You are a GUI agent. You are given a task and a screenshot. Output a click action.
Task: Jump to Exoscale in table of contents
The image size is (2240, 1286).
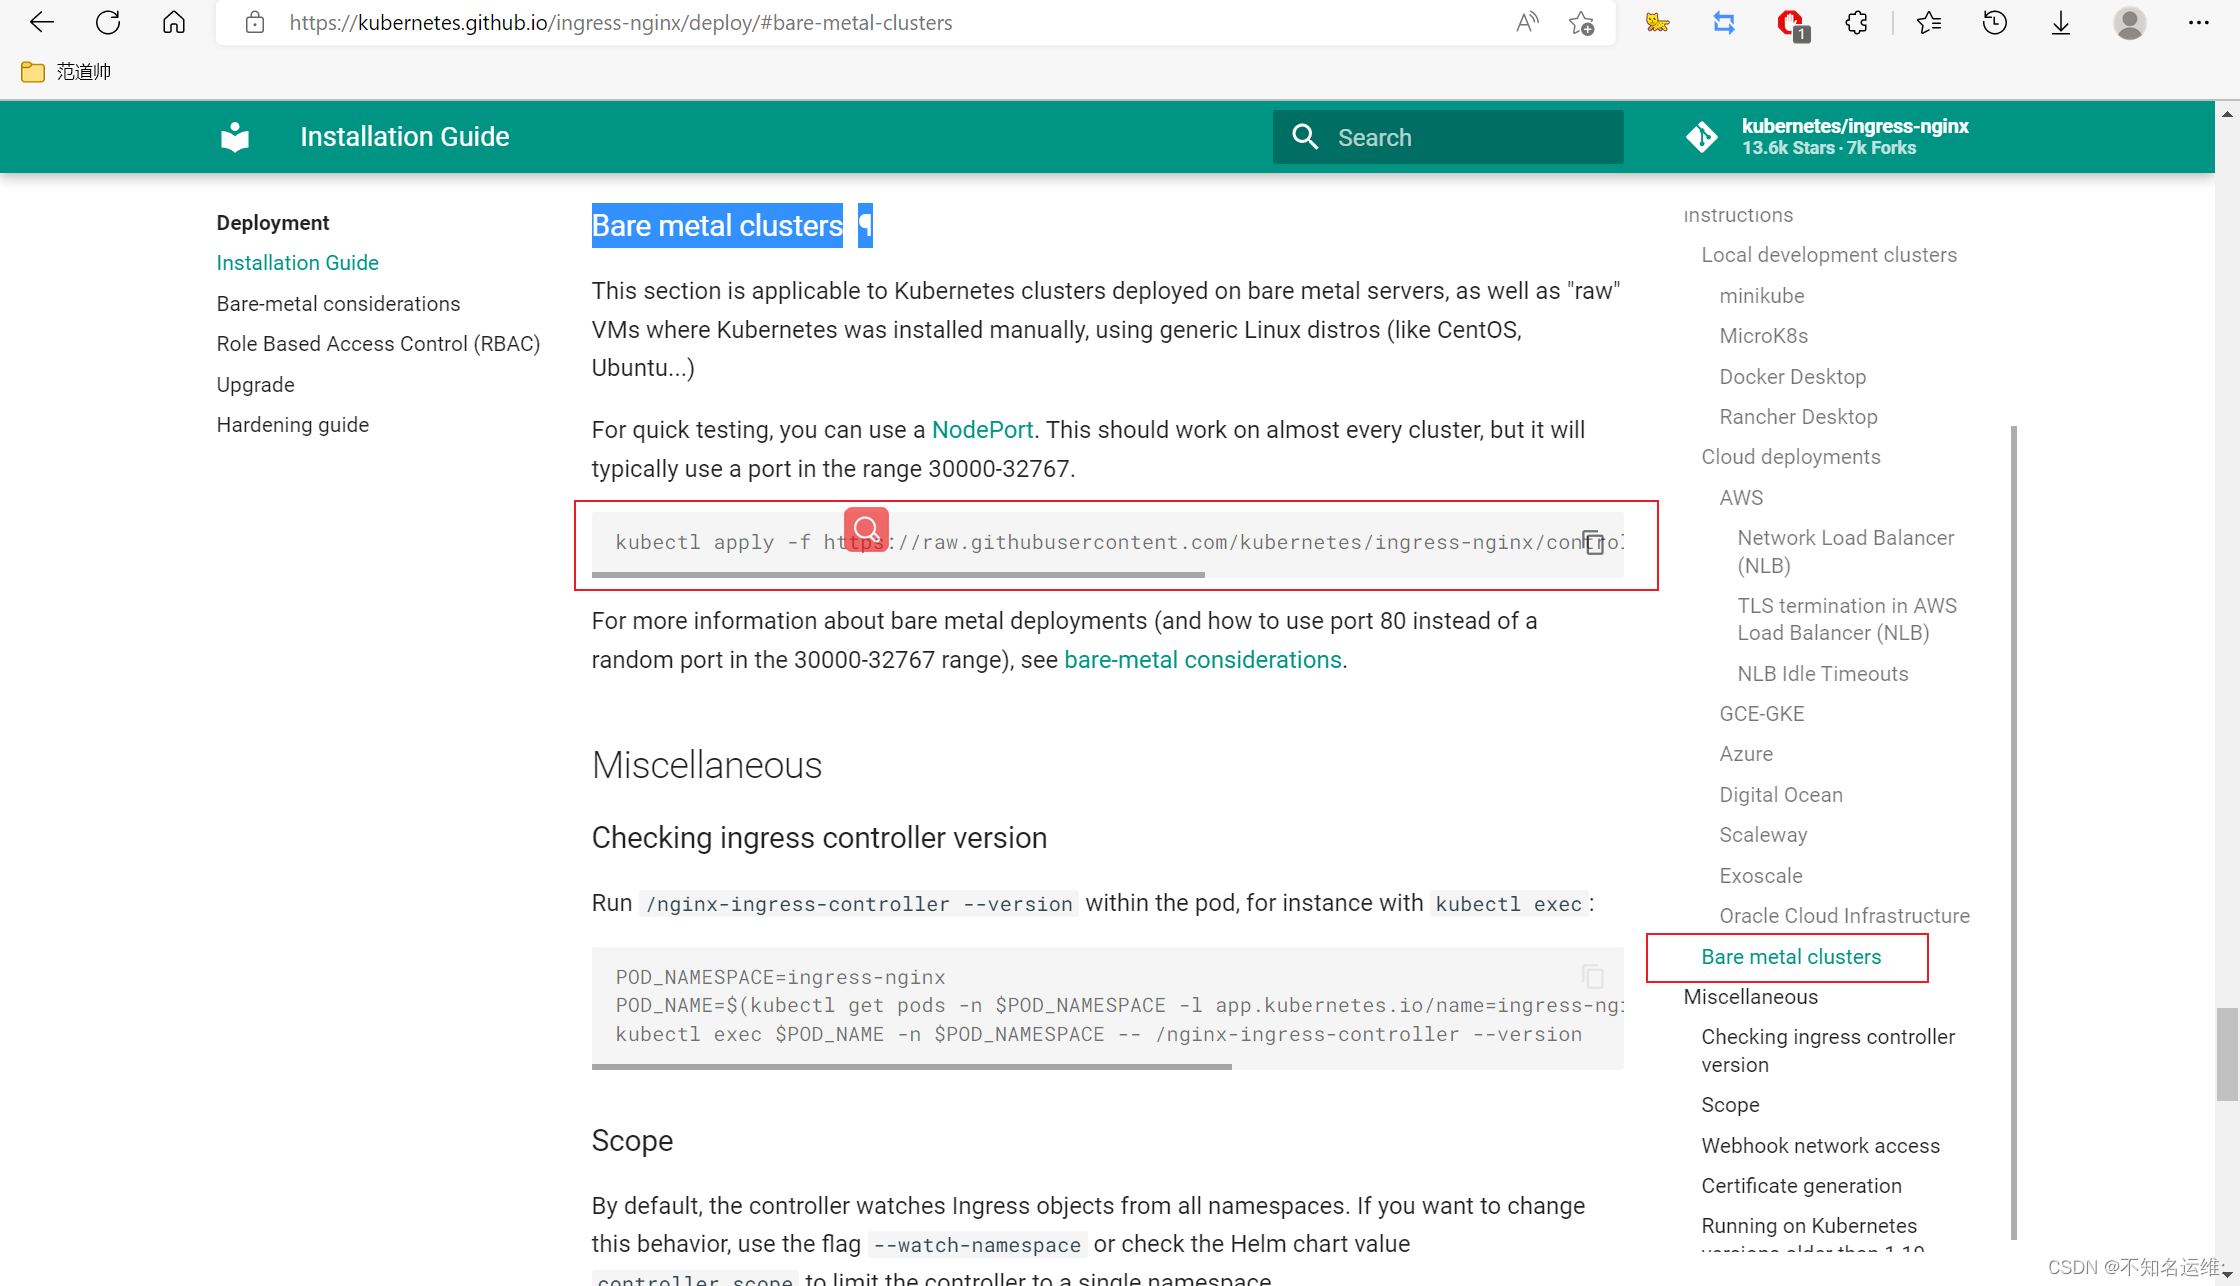pos(1760,876)
